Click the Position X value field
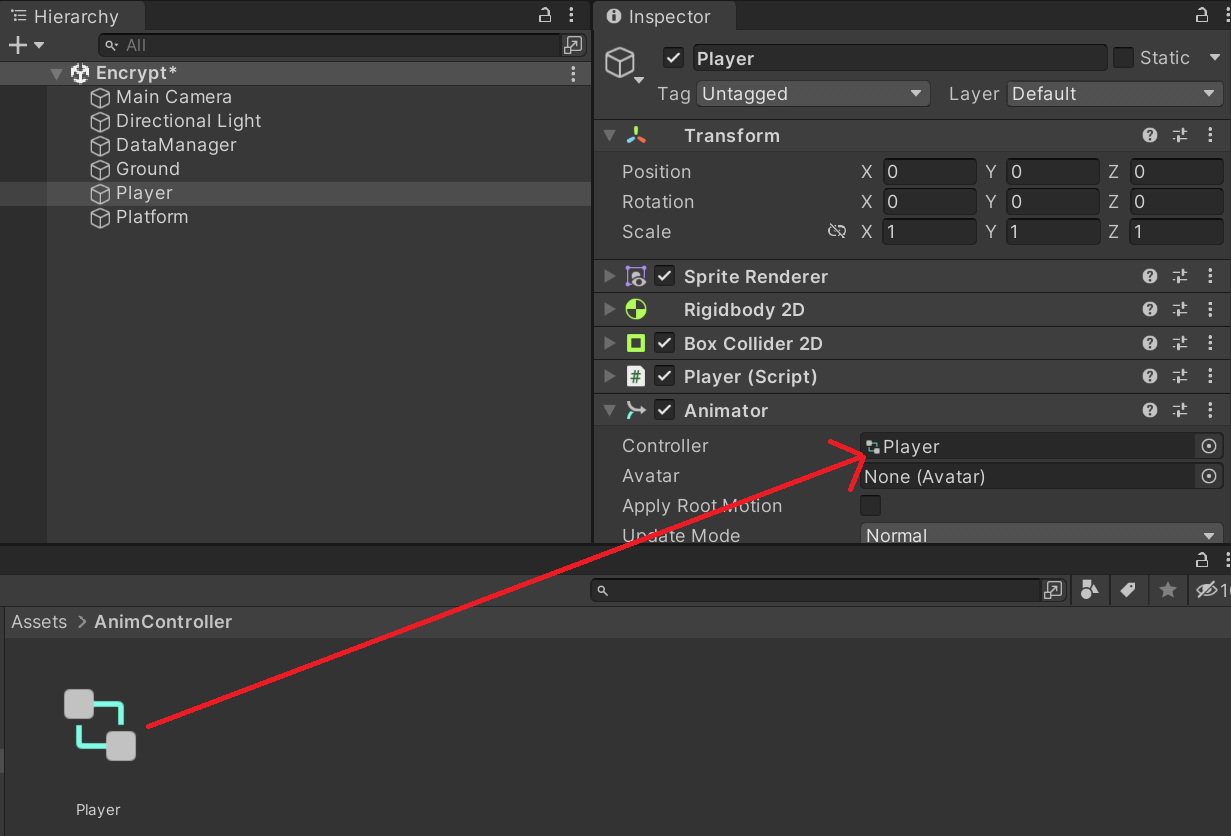Viewport: 1231px width, 836px height. coord(928,172)
